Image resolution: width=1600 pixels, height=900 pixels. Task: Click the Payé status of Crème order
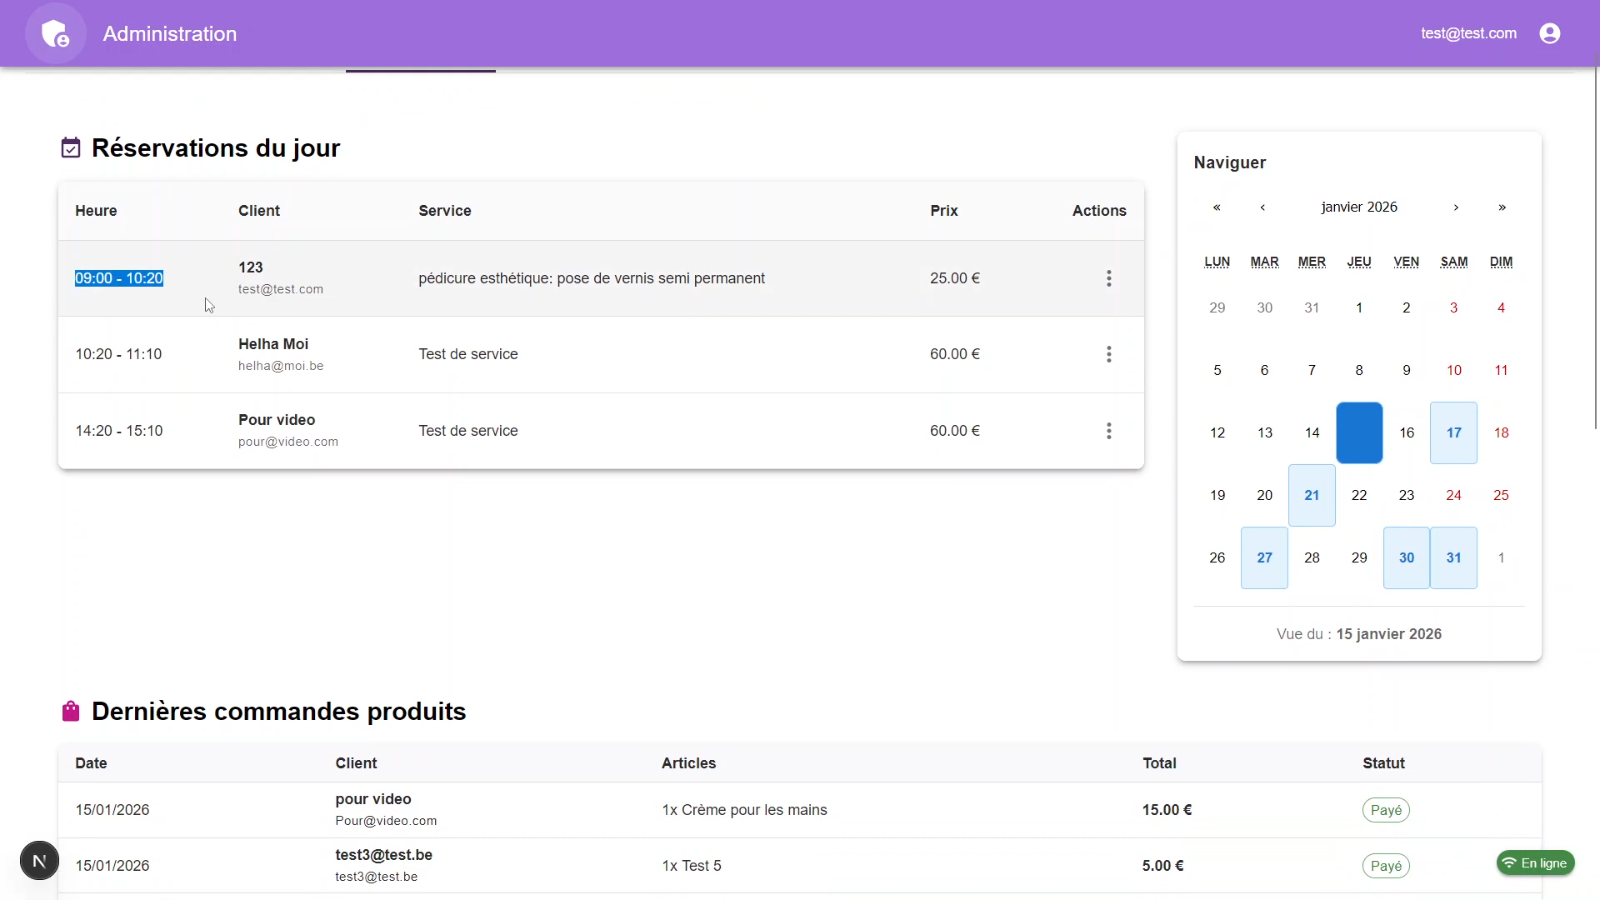tap(1385, 810)
